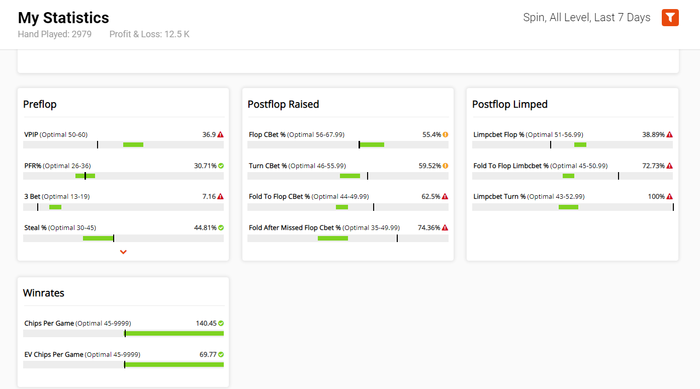Click orange alert icon for Turn CBet %
The height and width of the screenshot is (389, 700).
[446, 166]
